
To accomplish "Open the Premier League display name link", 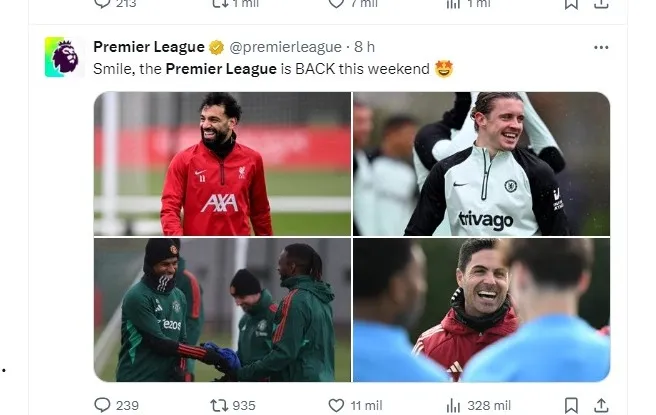I will click(148, 47).
